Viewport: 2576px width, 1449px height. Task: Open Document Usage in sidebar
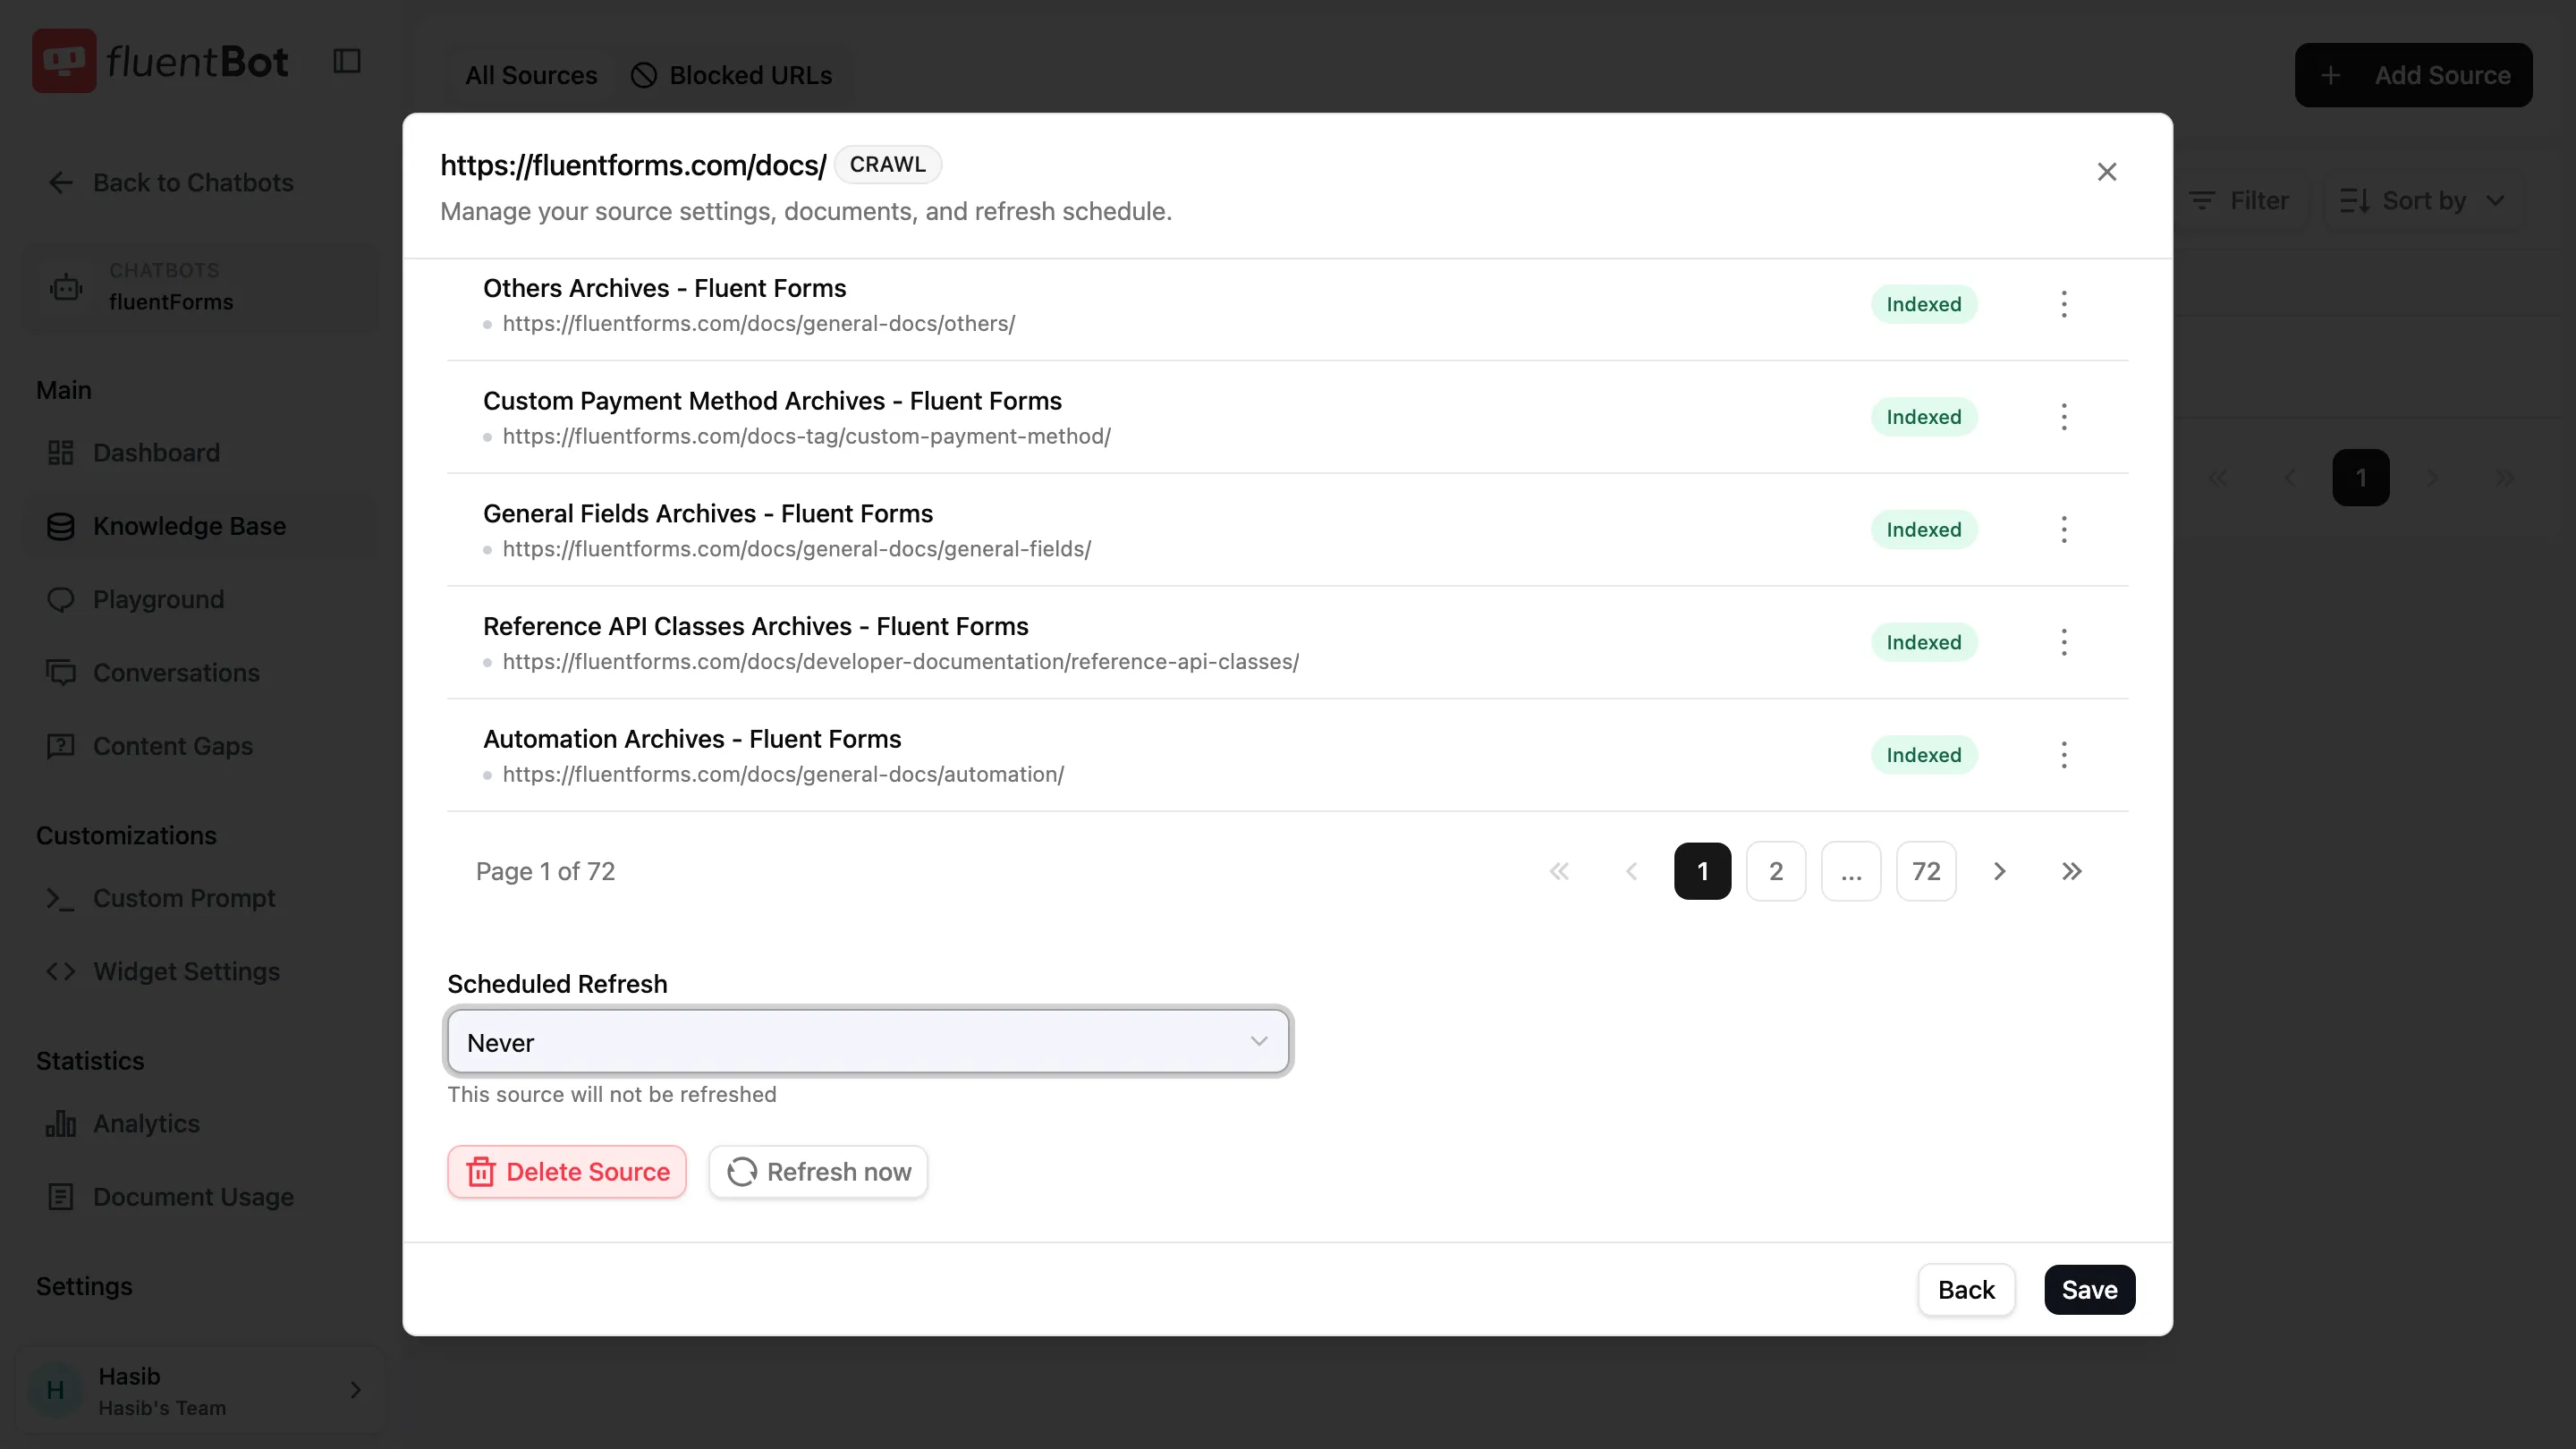pyautogui.click(x=199, y=1197)
